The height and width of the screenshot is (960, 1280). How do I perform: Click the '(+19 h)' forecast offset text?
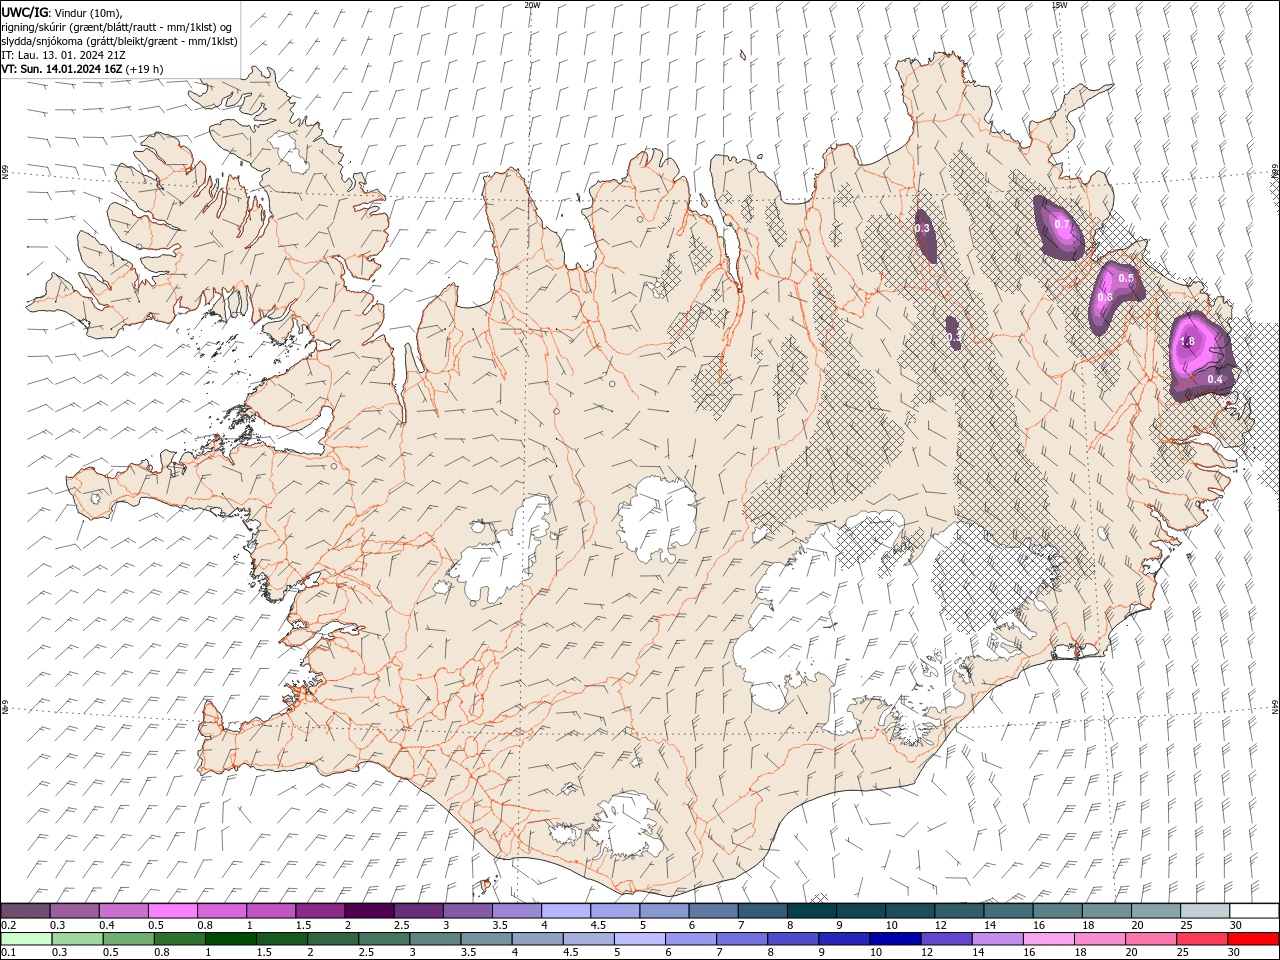(145, 69)
